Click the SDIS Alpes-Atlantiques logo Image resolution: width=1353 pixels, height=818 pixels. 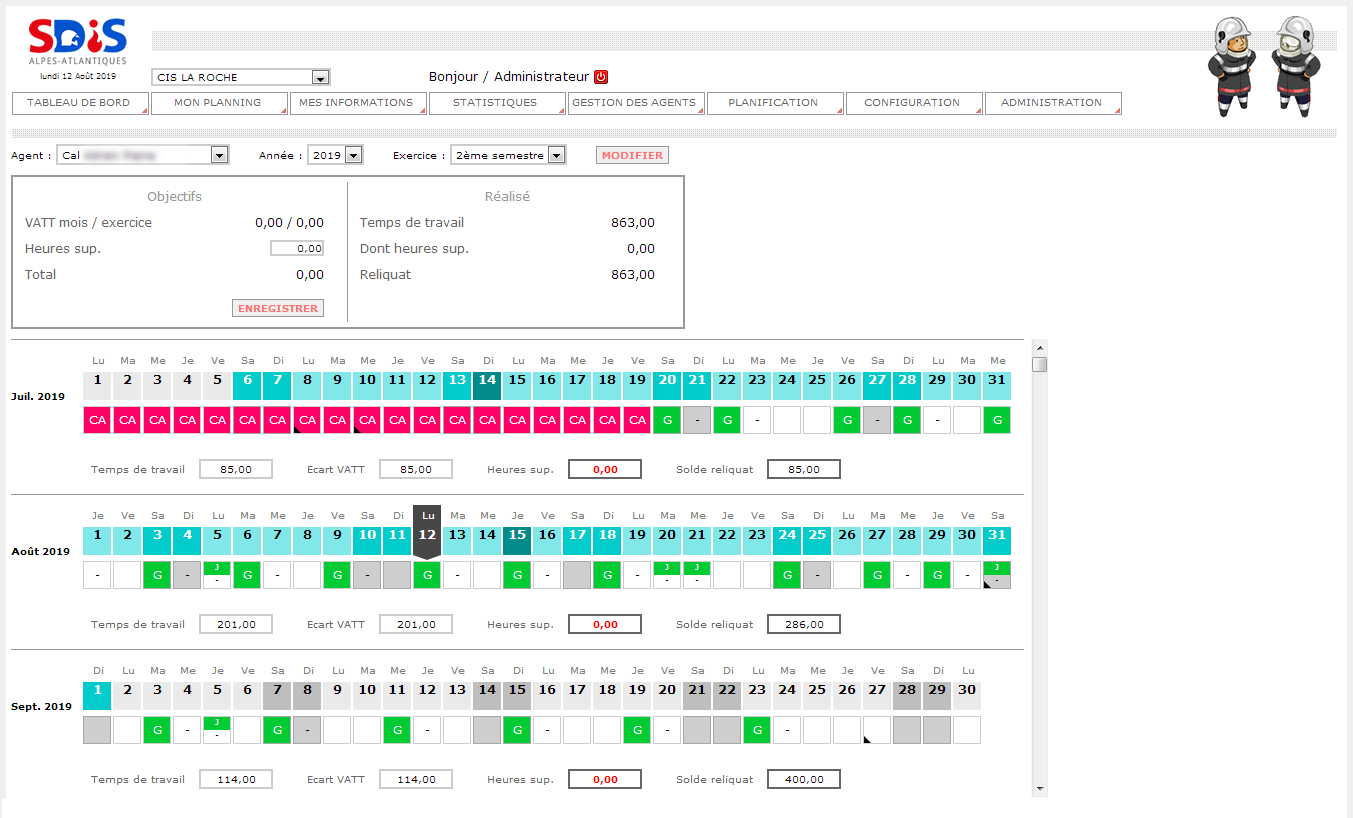[x=77, y=42]
